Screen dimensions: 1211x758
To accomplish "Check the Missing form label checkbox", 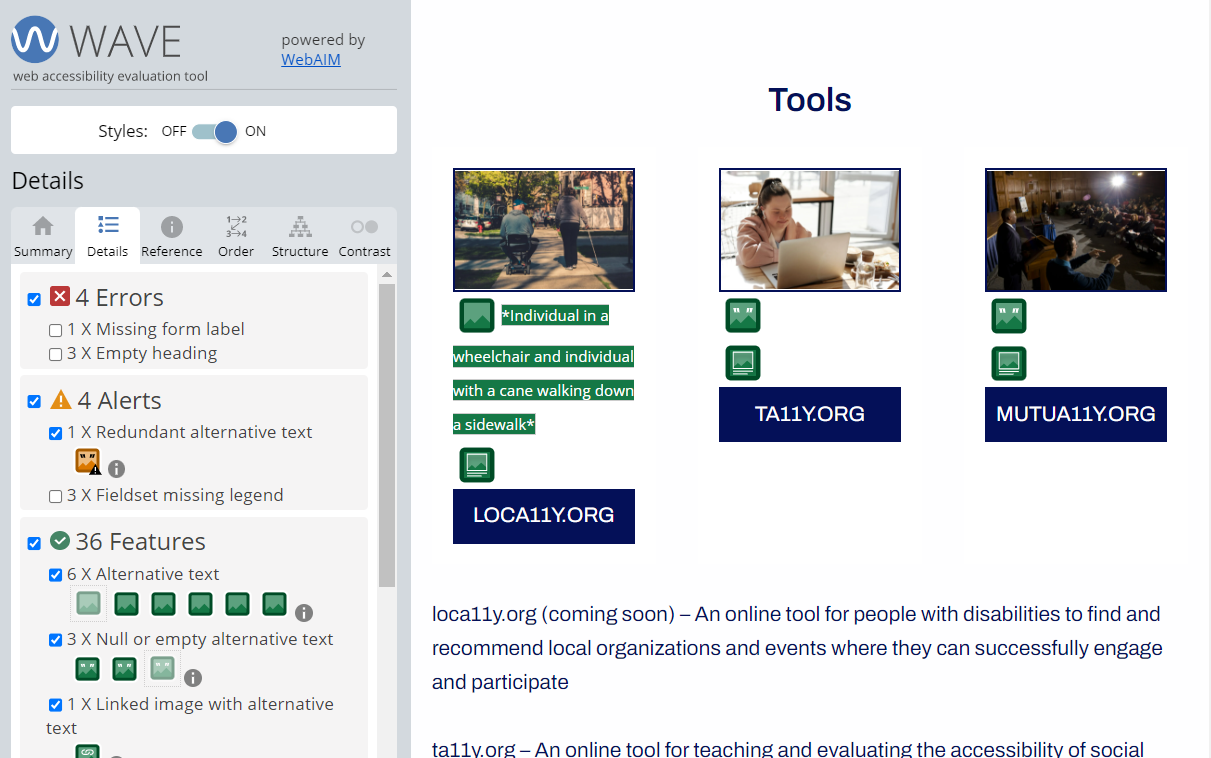I will click(55, 328).
